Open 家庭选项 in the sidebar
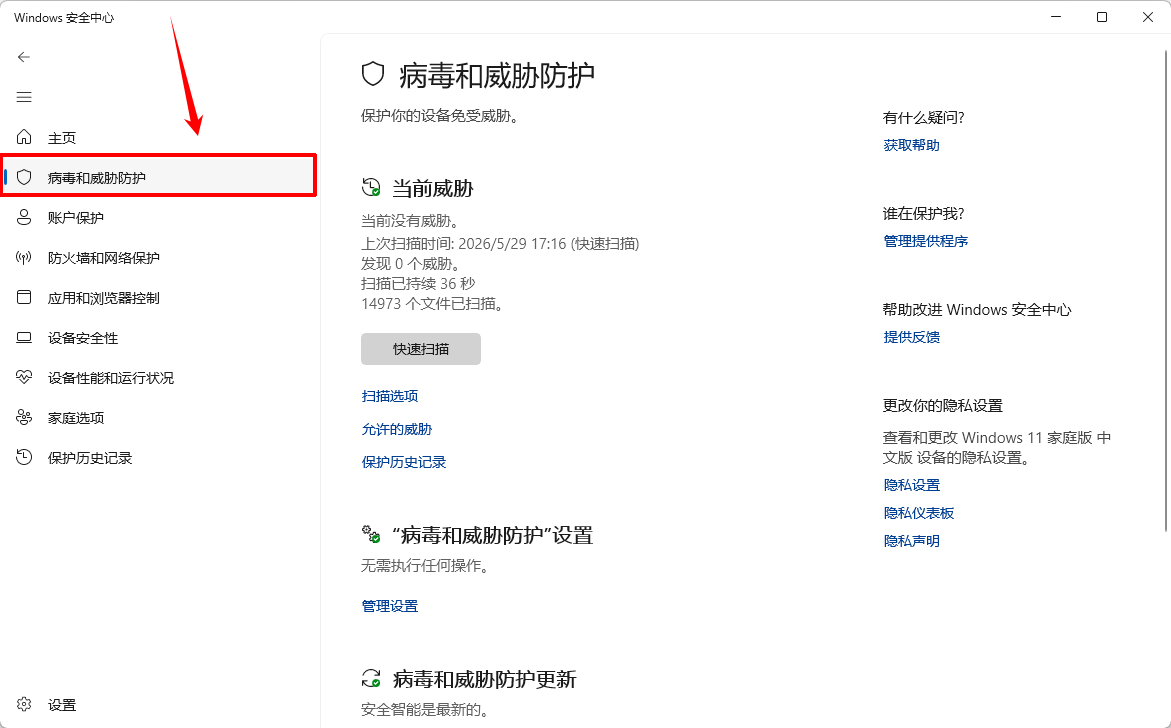This screenshot has height=728, width=1171. point(75,418)
